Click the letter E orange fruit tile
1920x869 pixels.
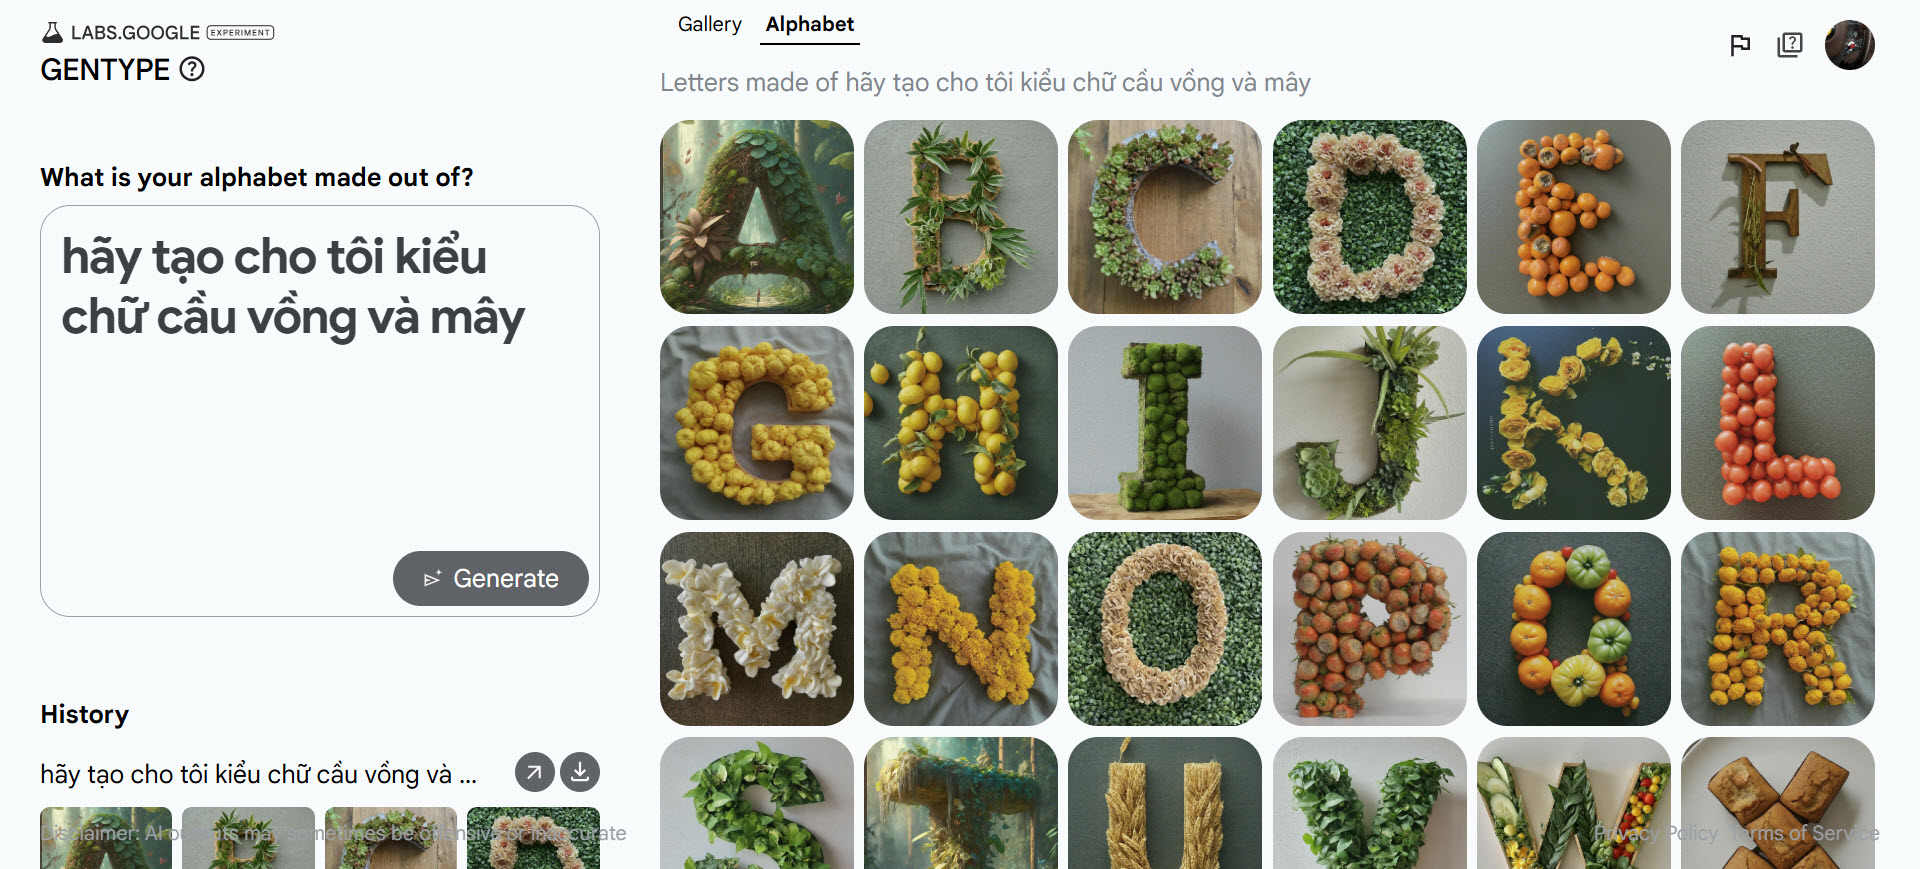tap(1574, 217)
